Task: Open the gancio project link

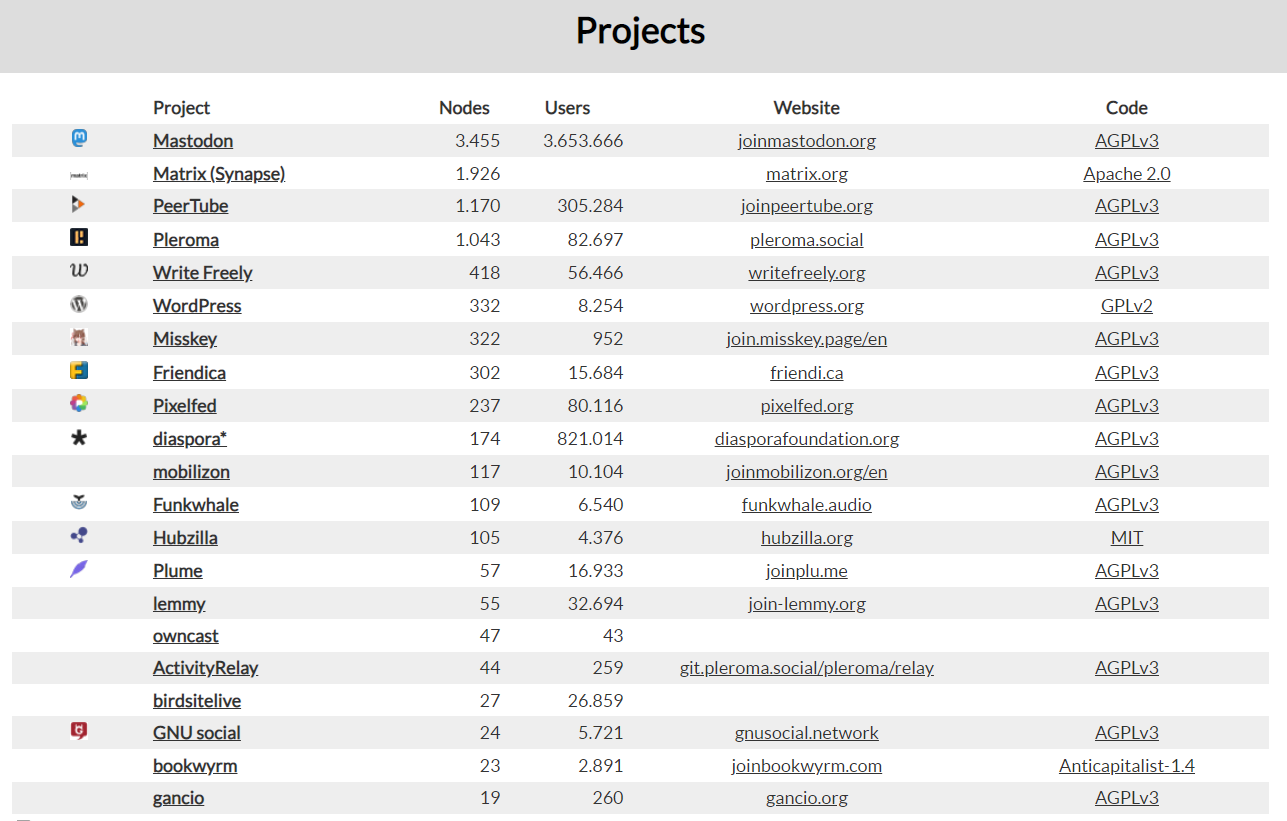Action: coord(179,798)
